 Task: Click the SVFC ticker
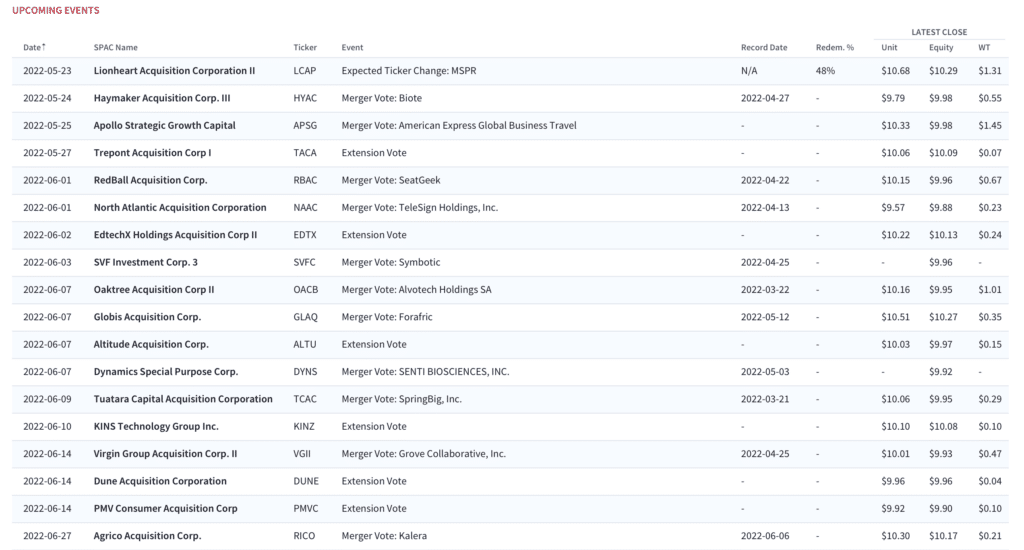304,262
